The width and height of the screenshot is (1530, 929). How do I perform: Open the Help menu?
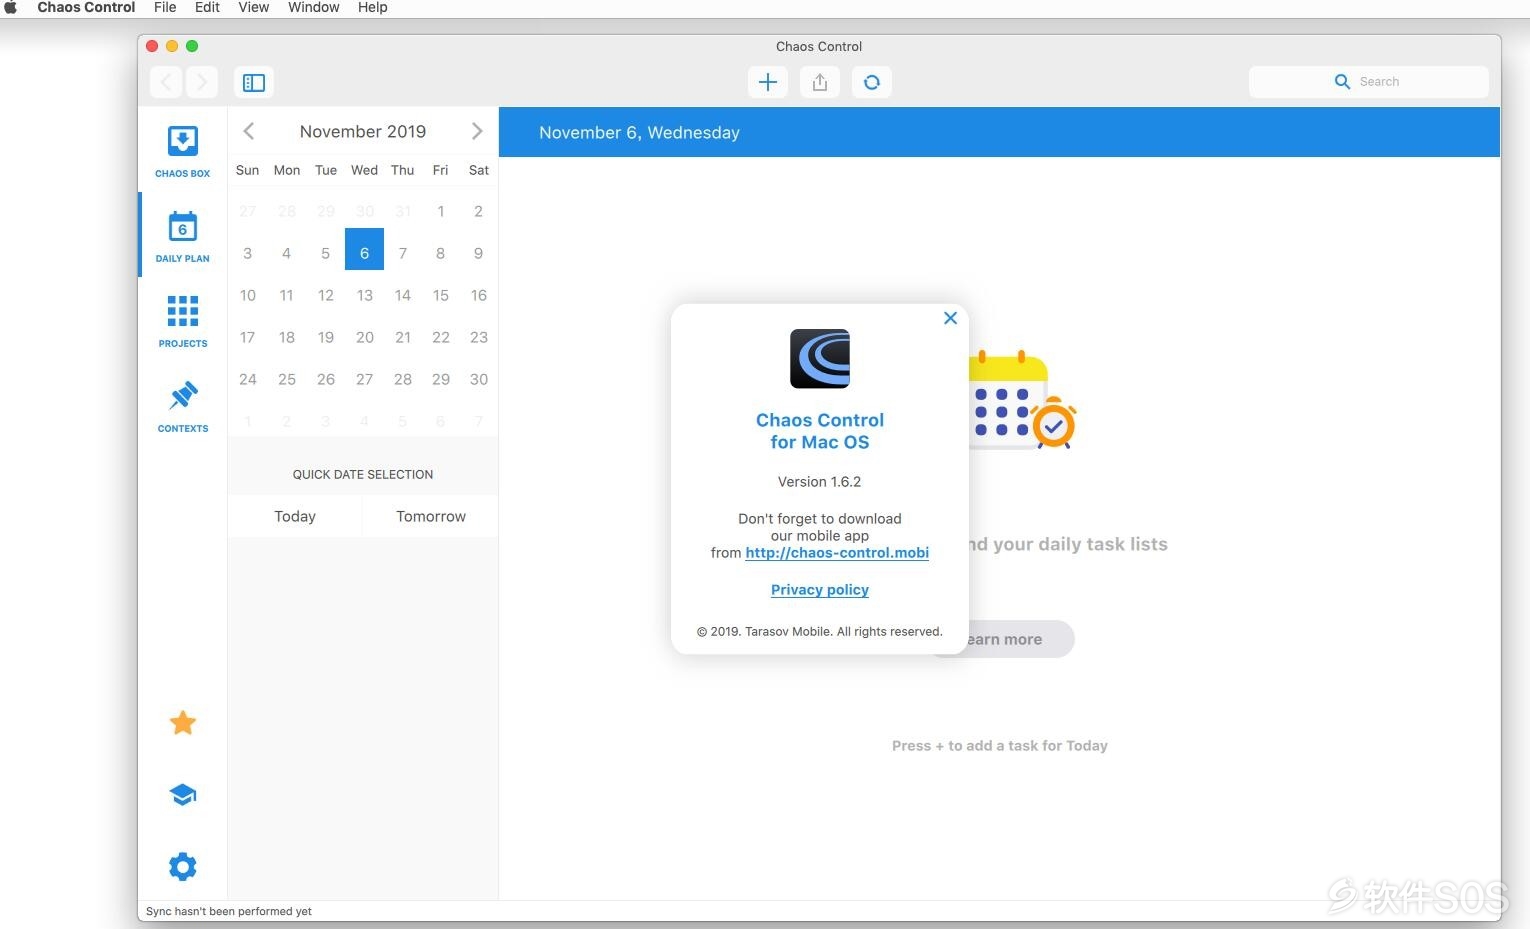coord(372,7)
